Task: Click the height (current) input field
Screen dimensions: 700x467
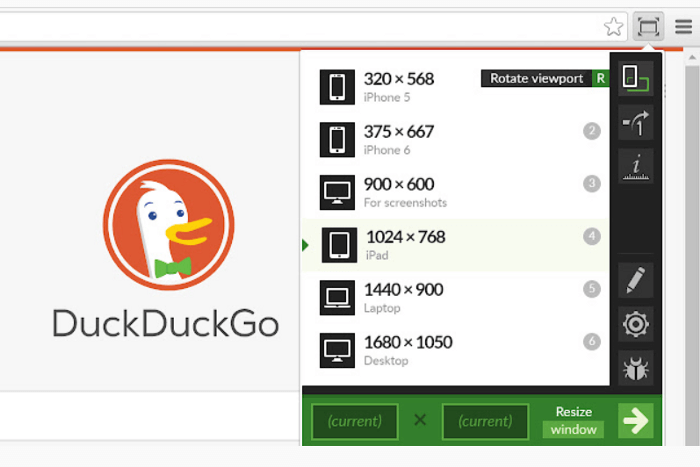Action: click(x=485, y=421)
